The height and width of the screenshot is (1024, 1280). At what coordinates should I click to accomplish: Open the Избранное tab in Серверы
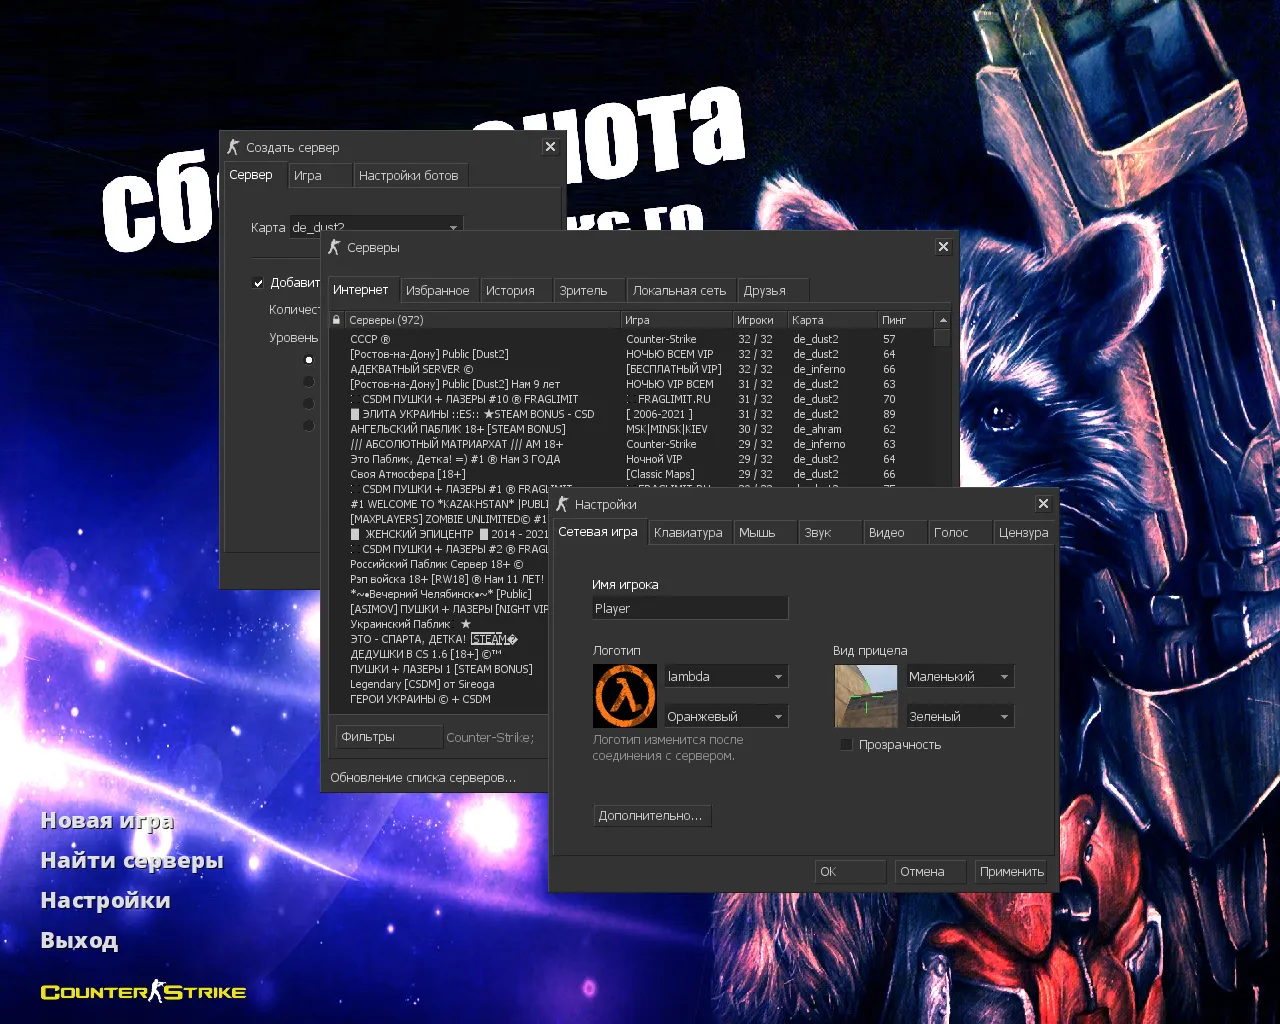437,291
